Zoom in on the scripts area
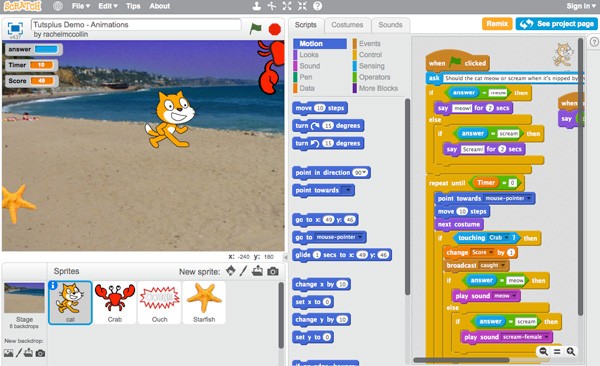Screen dimensions: 600x366 571,351
